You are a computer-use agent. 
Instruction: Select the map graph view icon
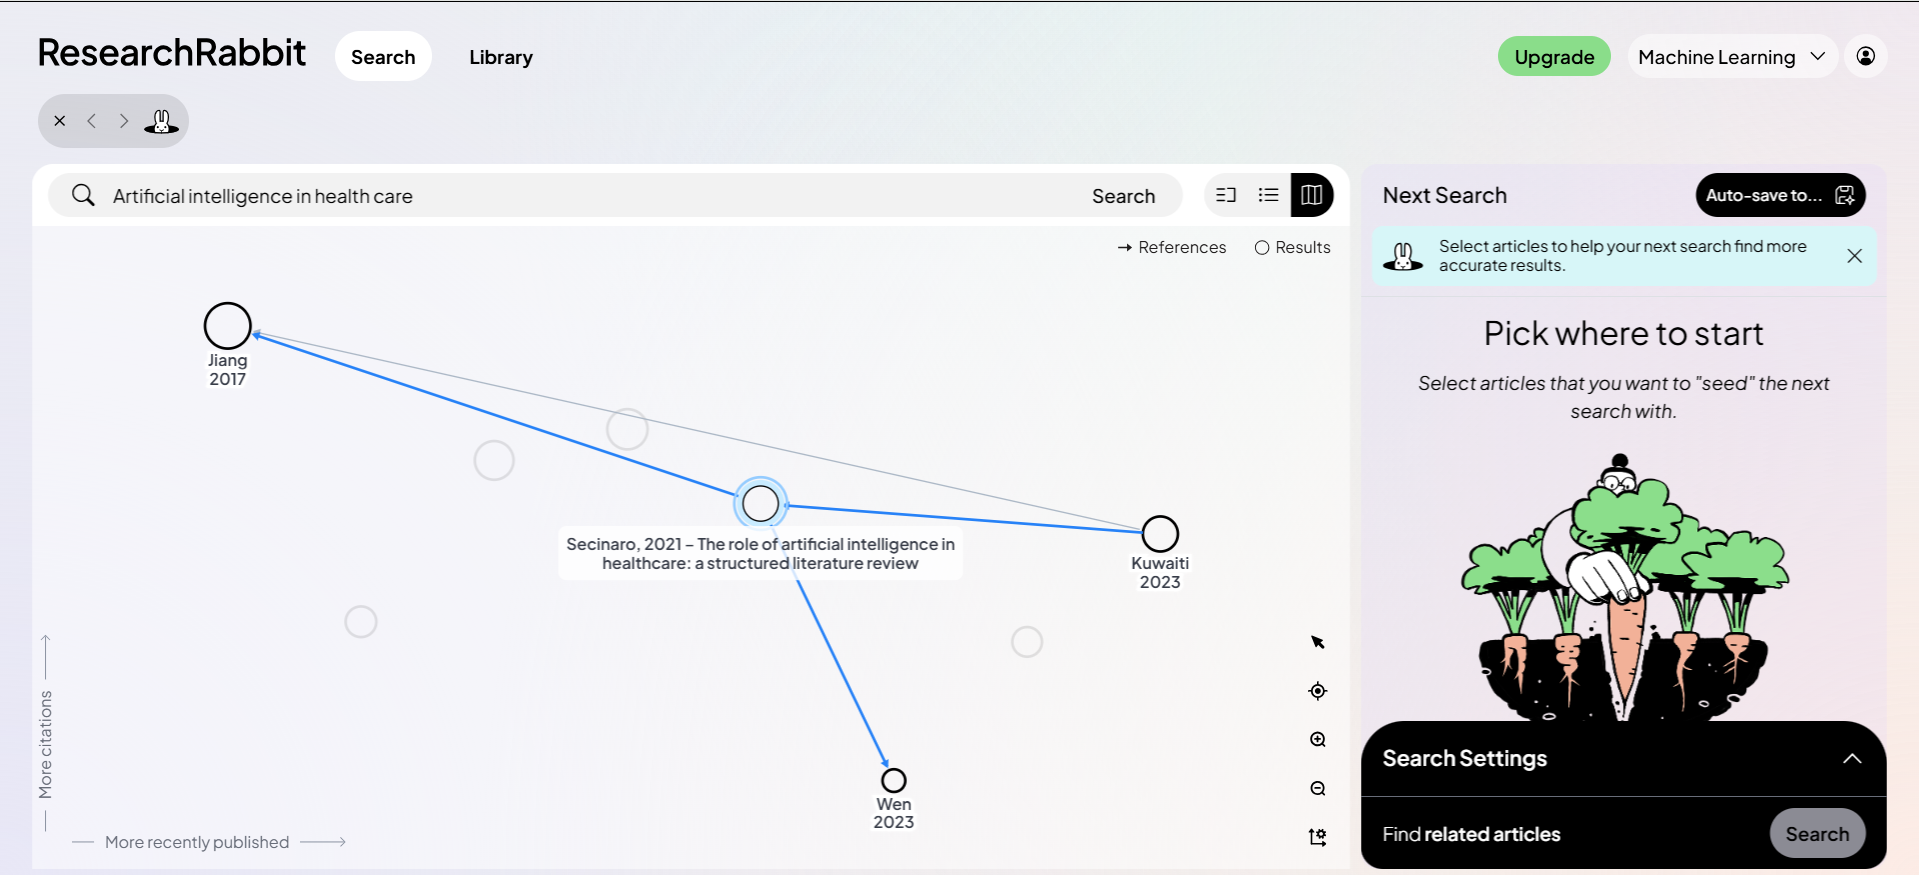(x=1312, y=195)
